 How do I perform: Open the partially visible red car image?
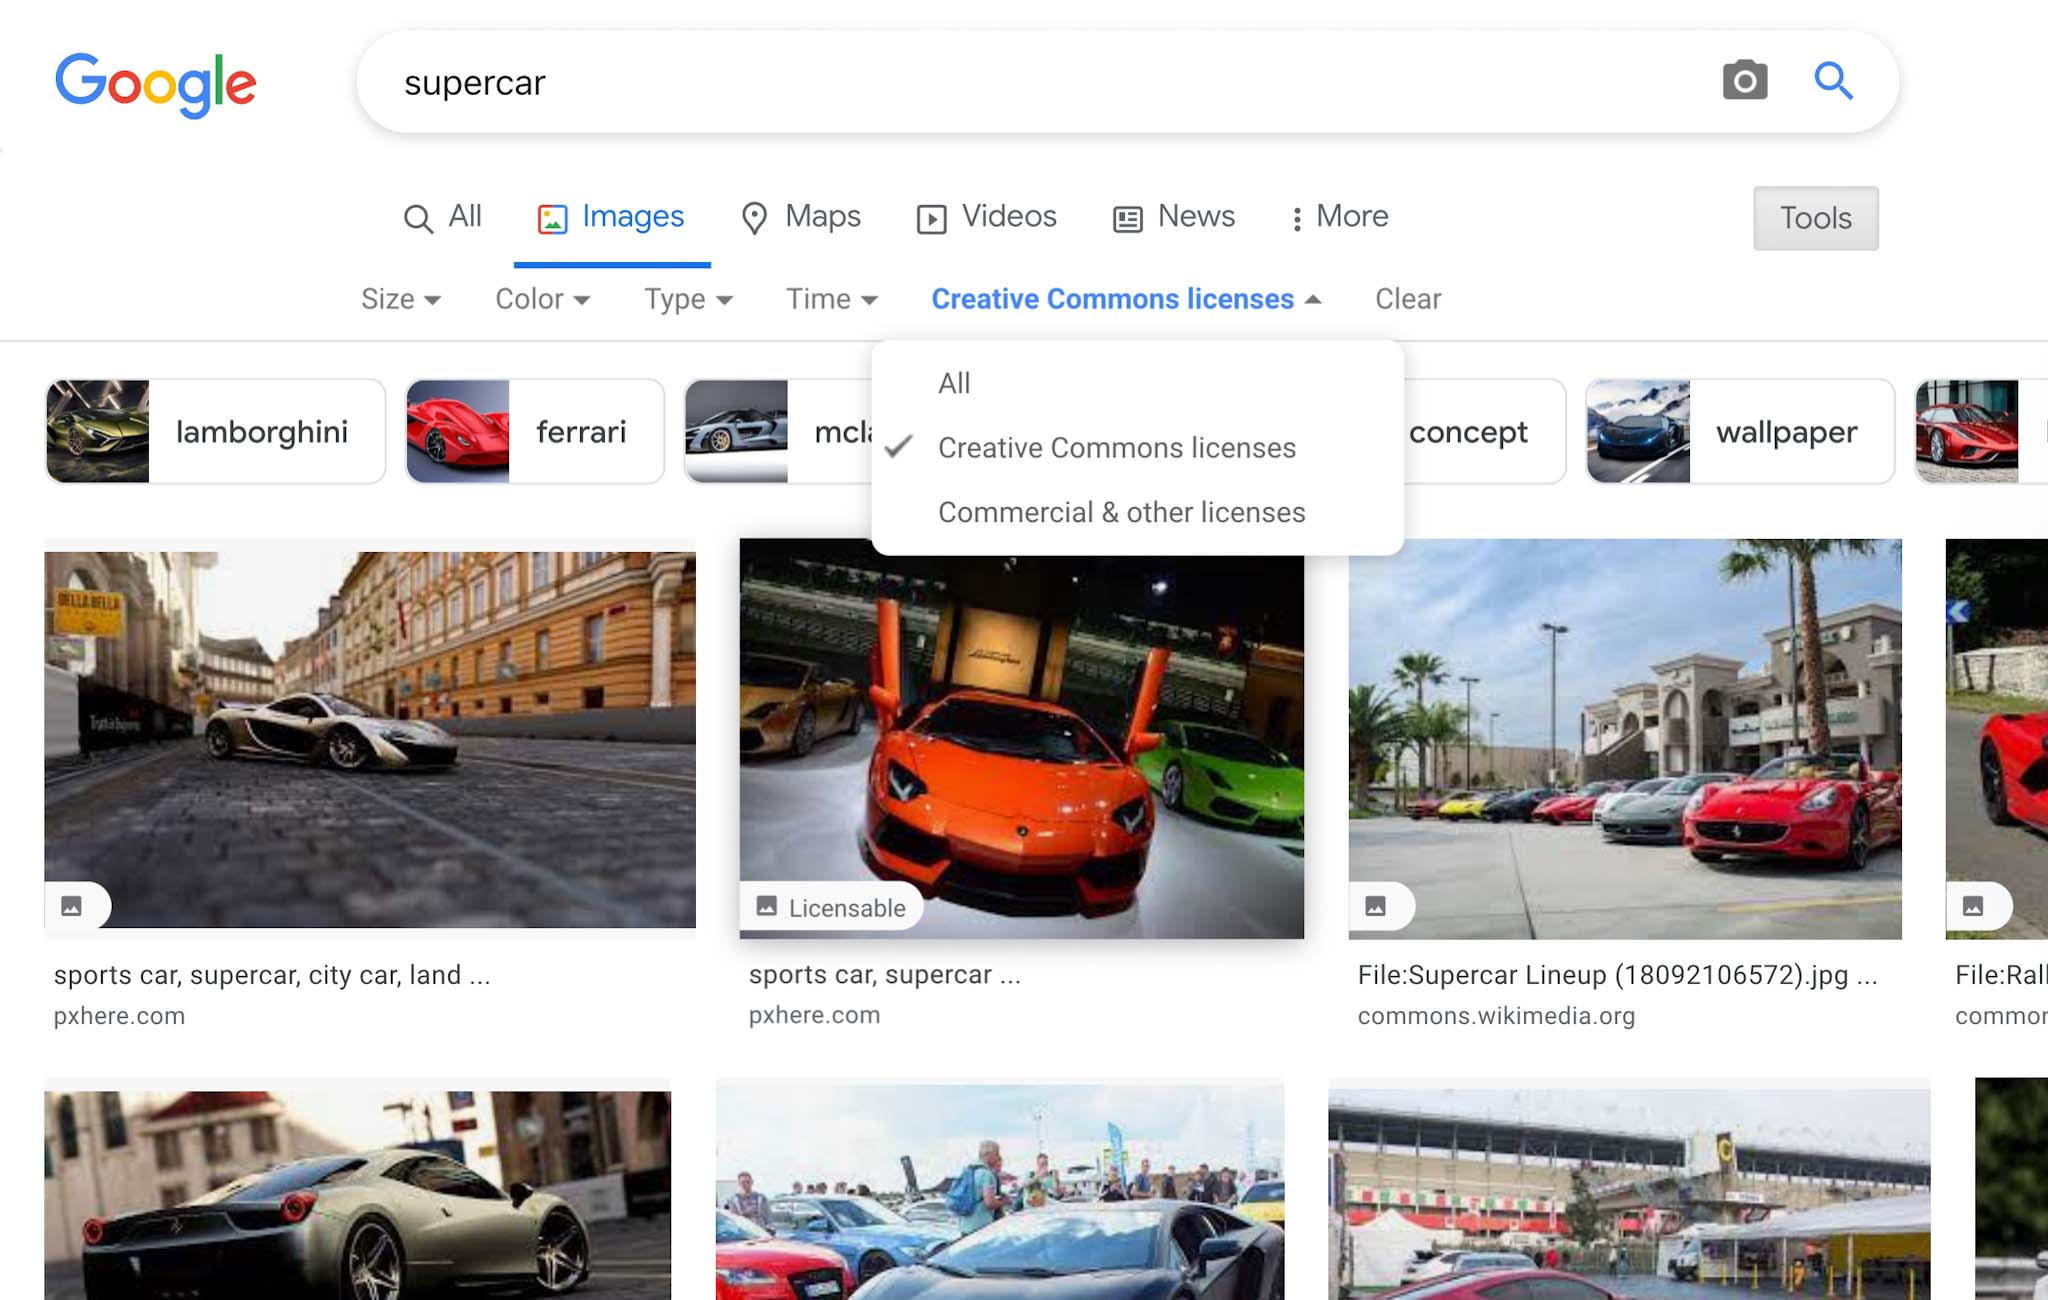[x=1997, y=739]
